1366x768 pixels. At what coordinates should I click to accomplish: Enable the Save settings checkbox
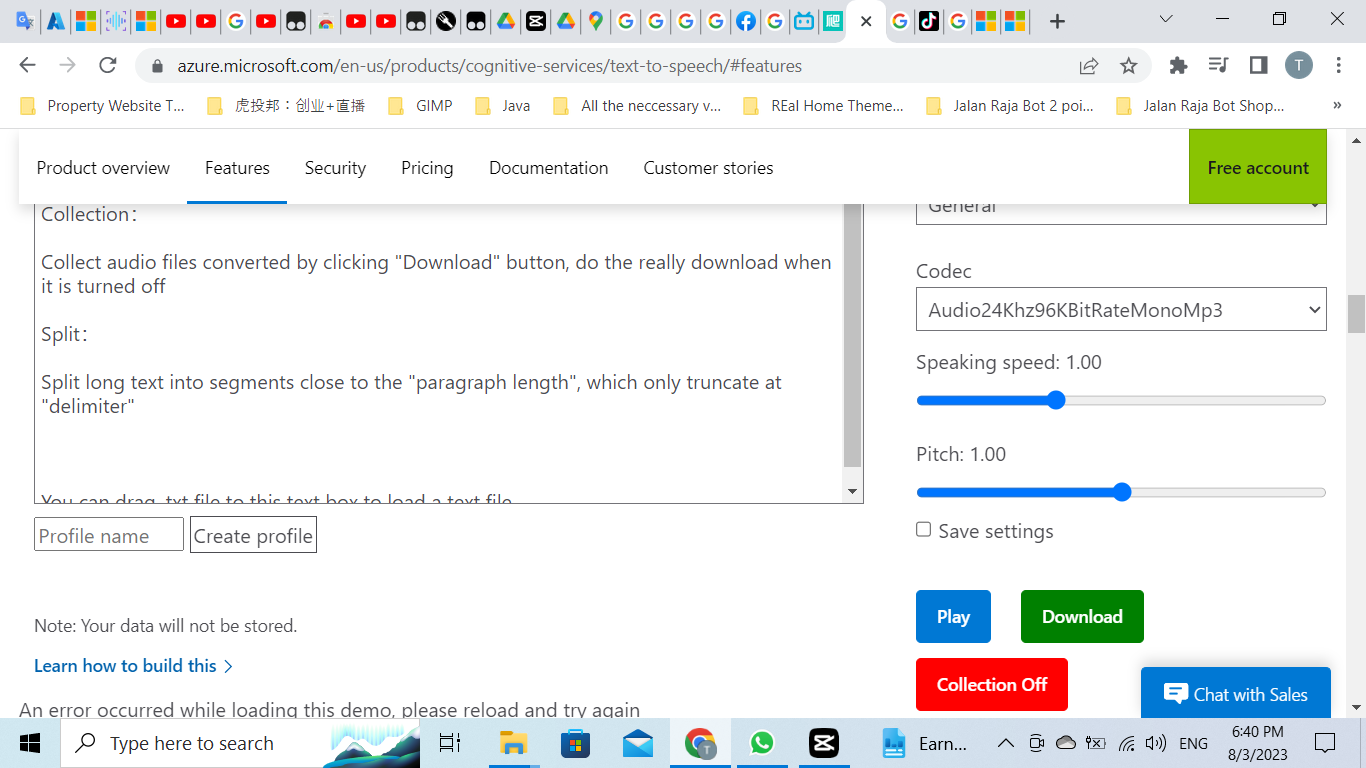pos(923,529)
